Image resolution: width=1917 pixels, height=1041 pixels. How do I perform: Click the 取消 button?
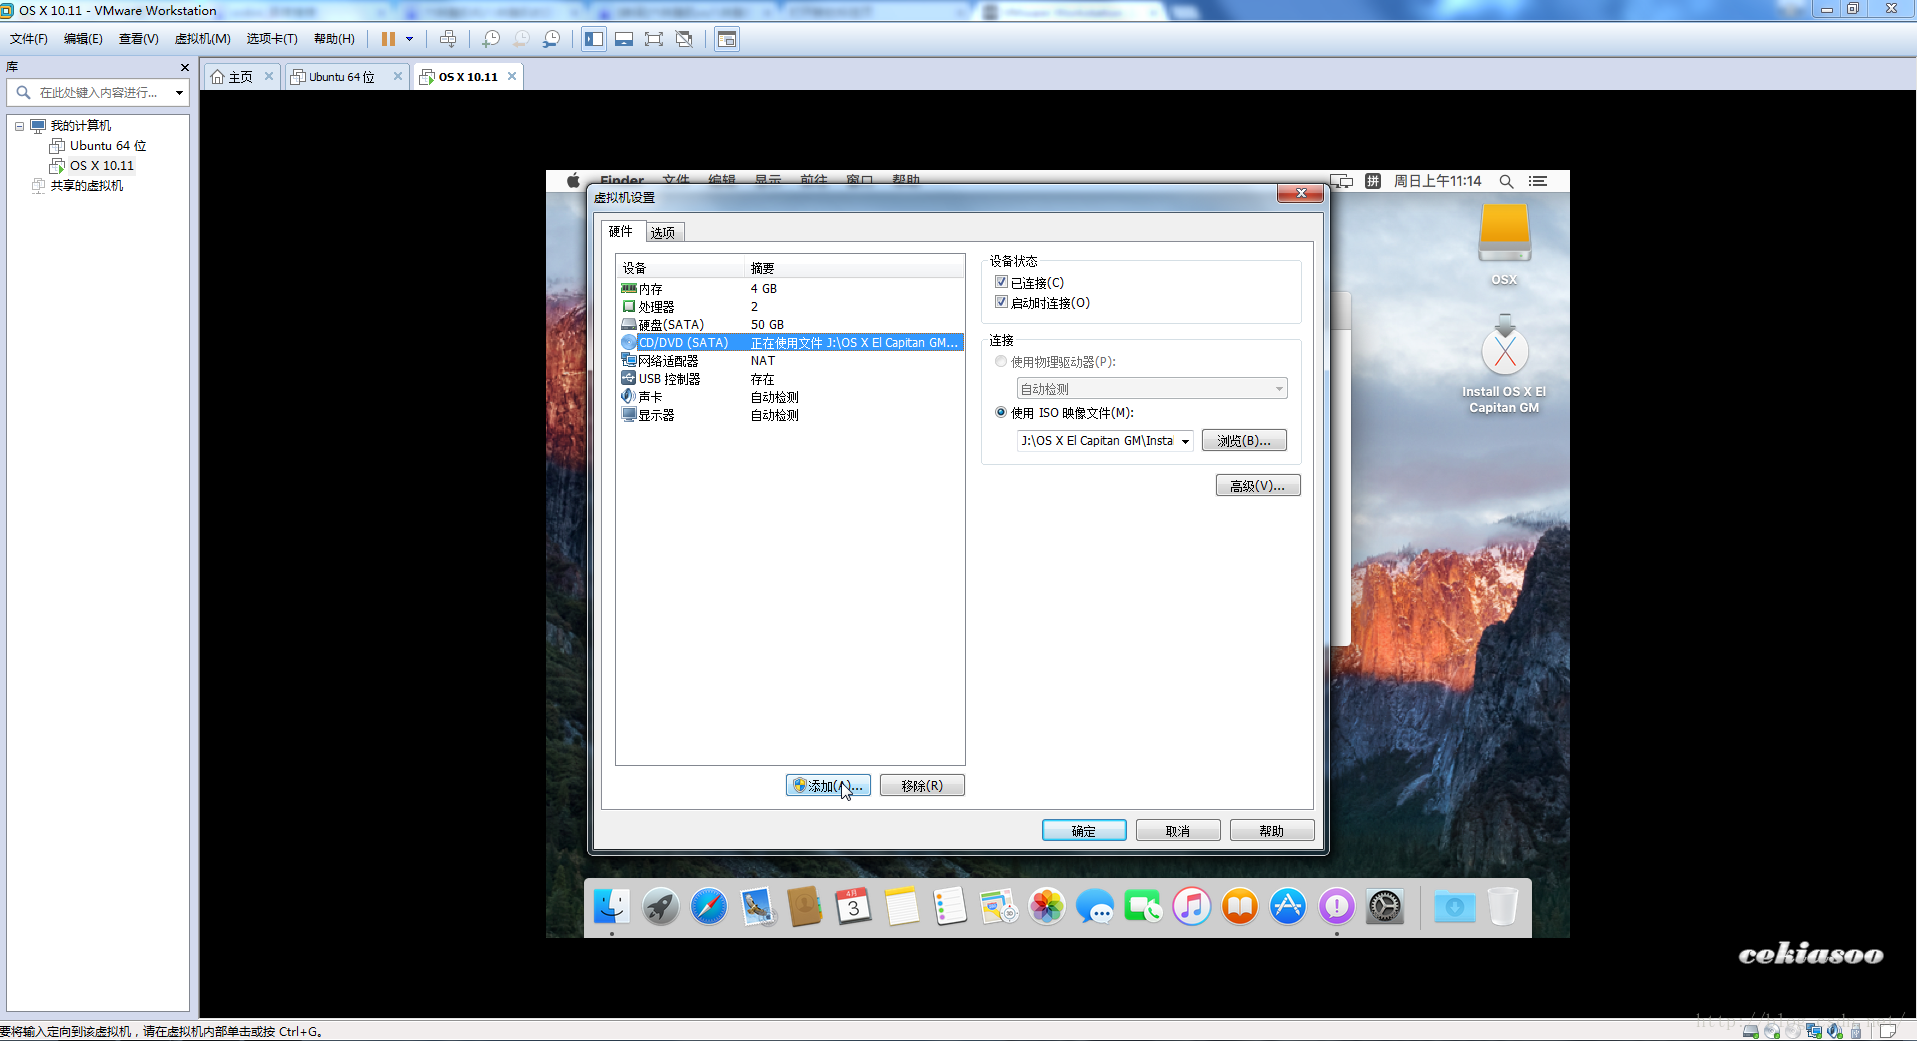pyautogui.click(x=1178, y=831)
